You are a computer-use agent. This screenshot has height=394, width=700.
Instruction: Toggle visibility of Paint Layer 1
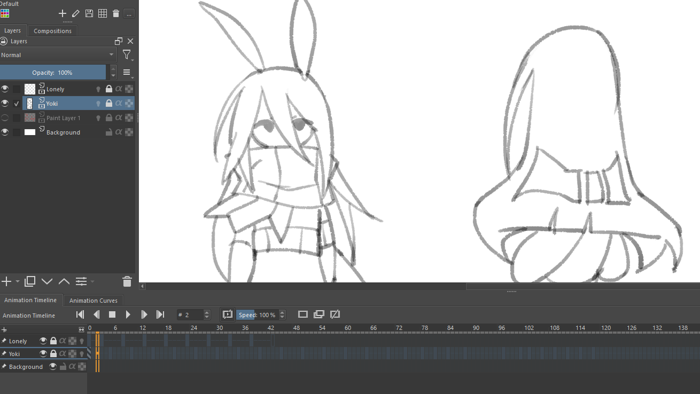[4, 118]
